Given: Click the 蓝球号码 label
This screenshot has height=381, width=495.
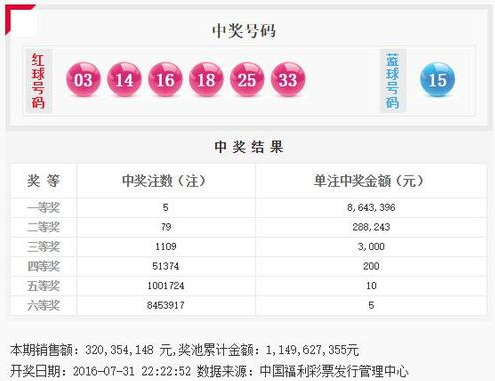Looking at the screenshot, I should (x=393, y=81).
